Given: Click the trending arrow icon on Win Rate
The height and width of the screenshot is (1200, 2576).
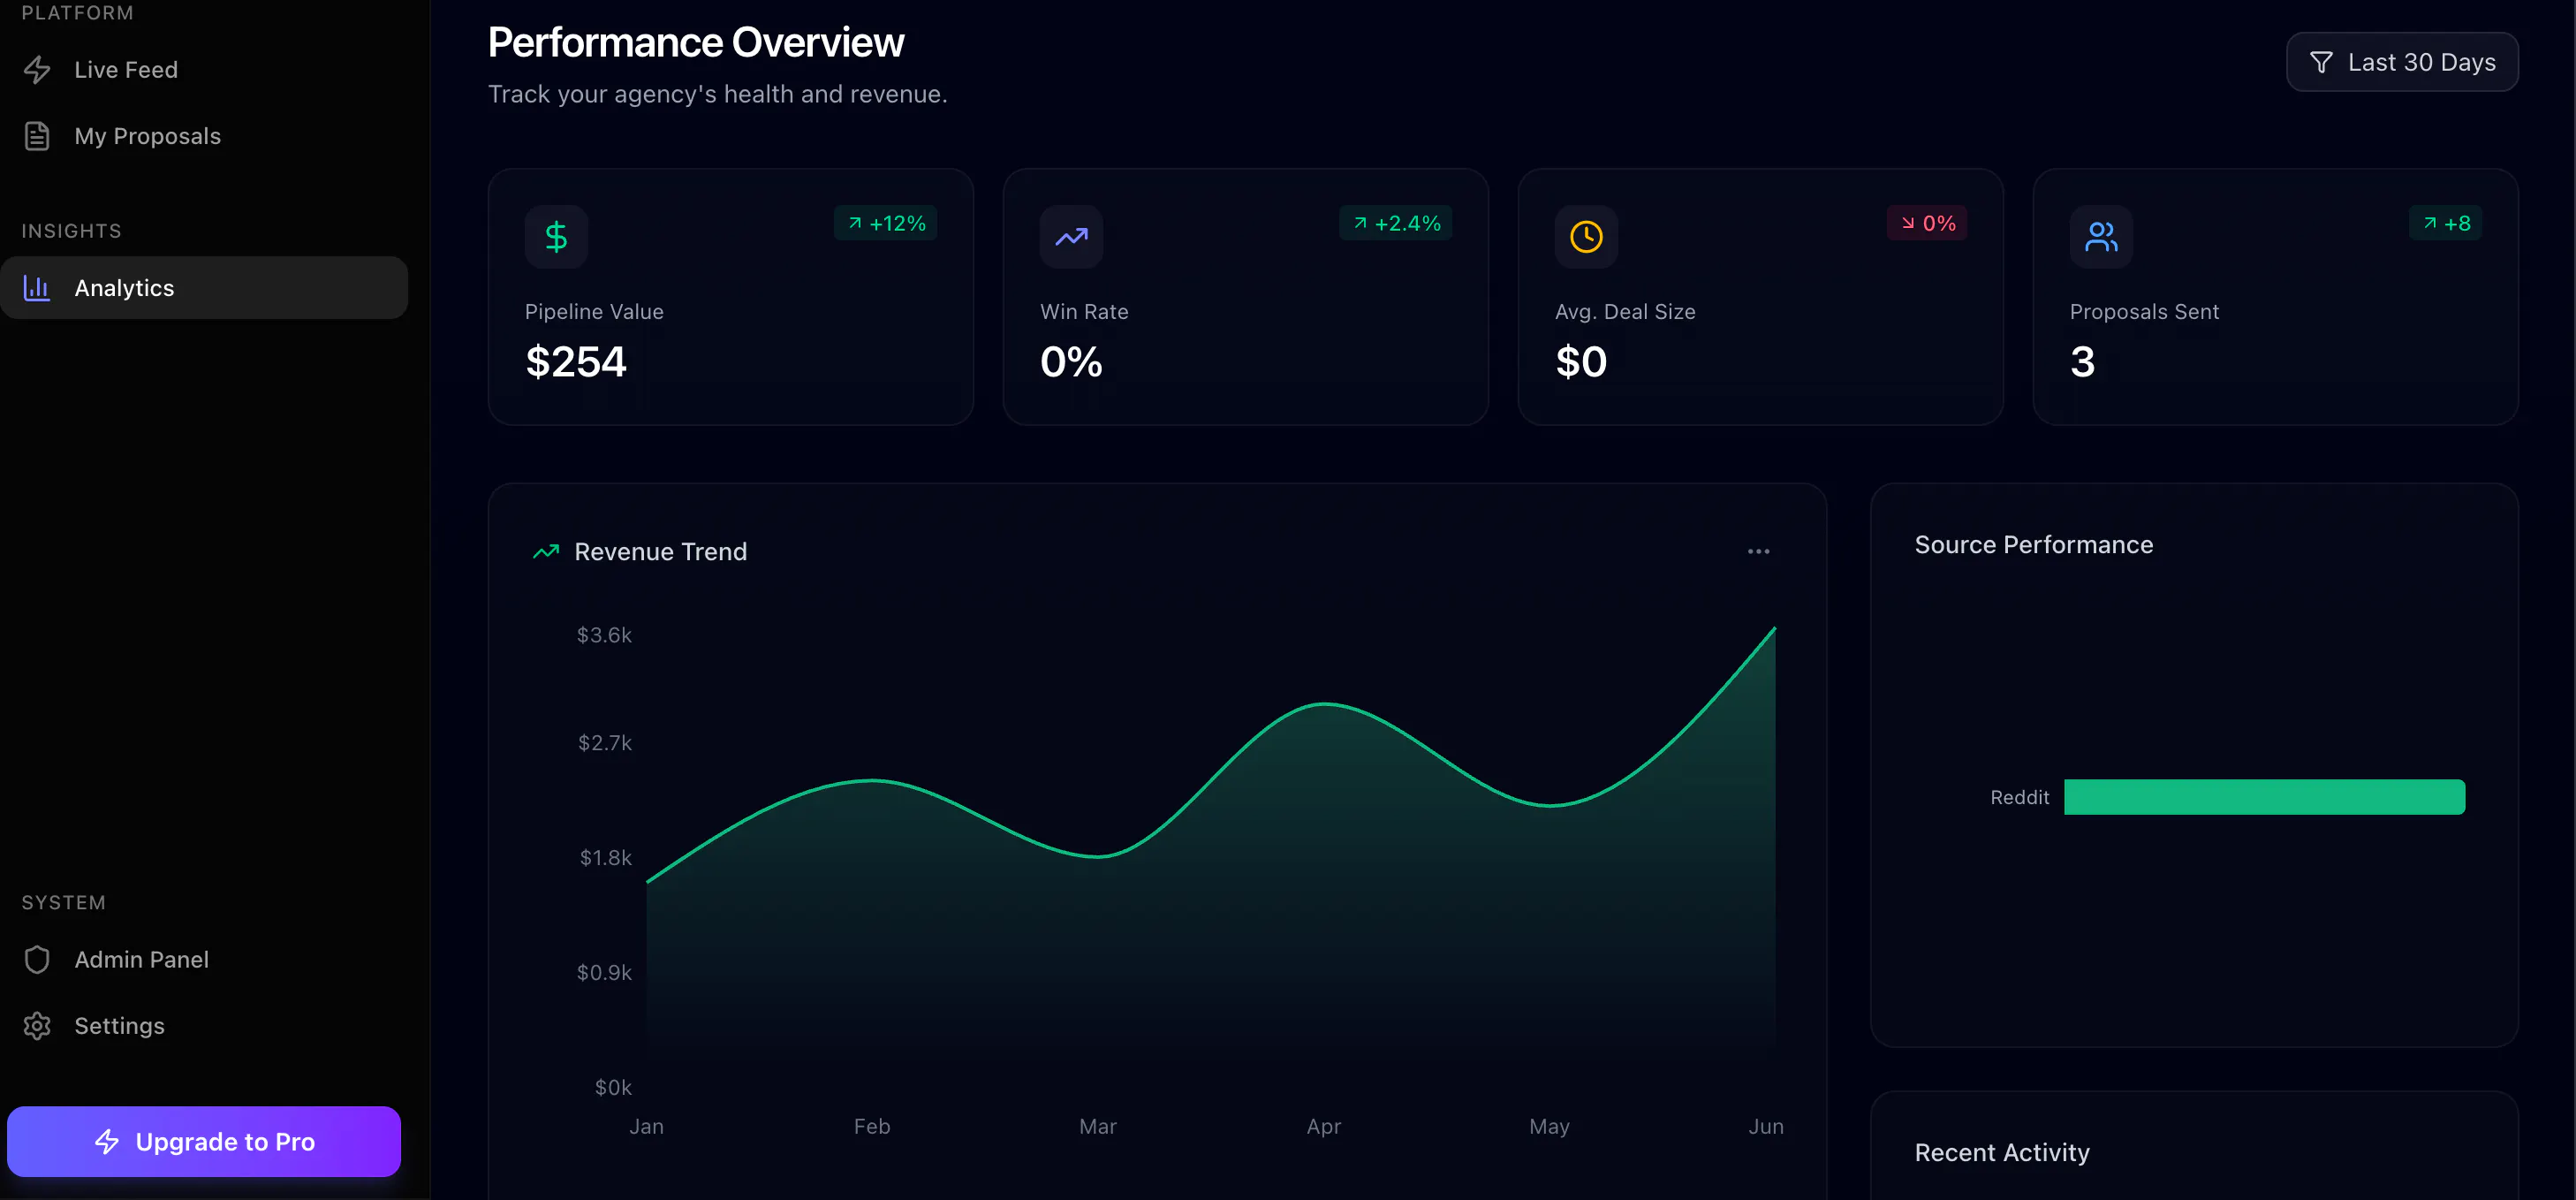Looking at the screenshot, I should tap(1071, 237).
